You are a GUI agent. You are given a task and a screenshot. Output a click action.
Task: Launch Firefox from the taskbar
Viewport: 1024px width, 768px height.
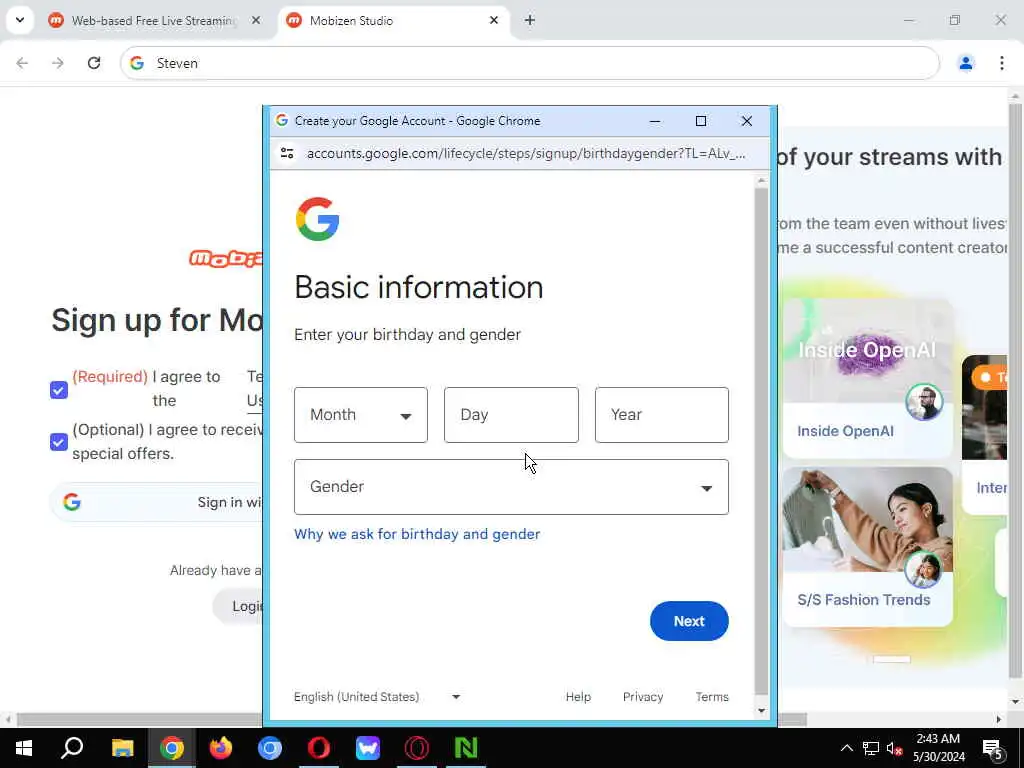[221, 748]
